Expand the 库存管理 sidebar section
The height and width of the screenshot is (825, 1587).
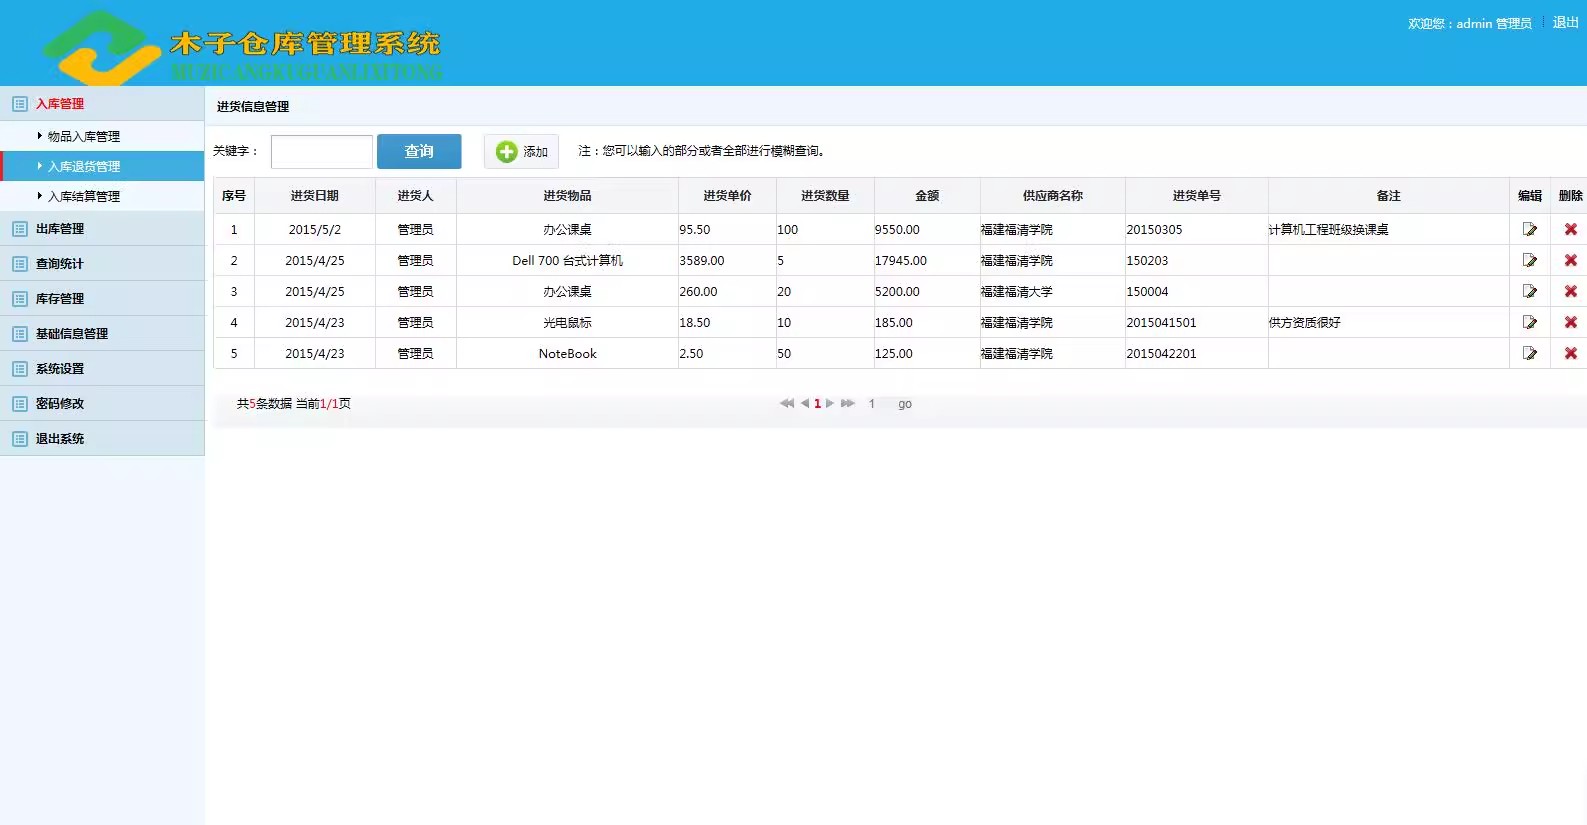[60, 299]
